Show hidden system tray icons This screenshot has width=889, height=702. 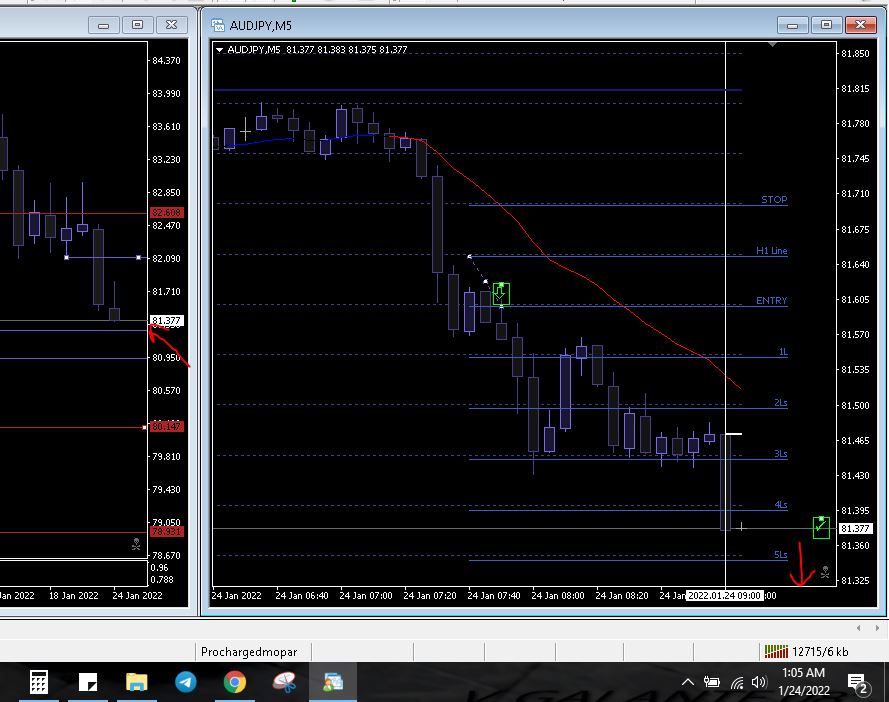688,683
